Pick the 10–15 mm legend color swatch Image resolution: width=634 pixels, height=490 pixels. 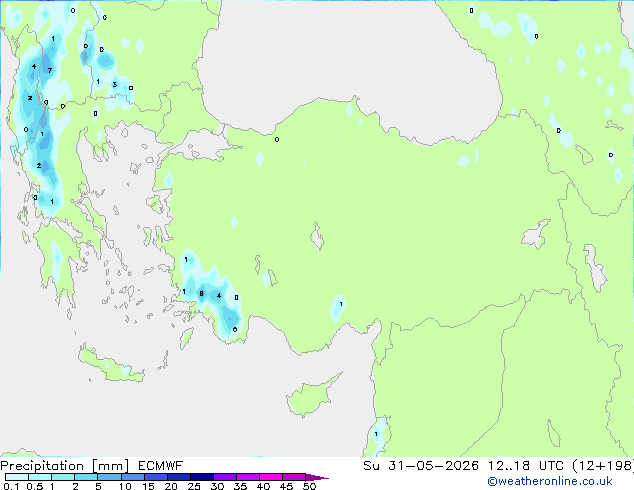coord(132,477)
